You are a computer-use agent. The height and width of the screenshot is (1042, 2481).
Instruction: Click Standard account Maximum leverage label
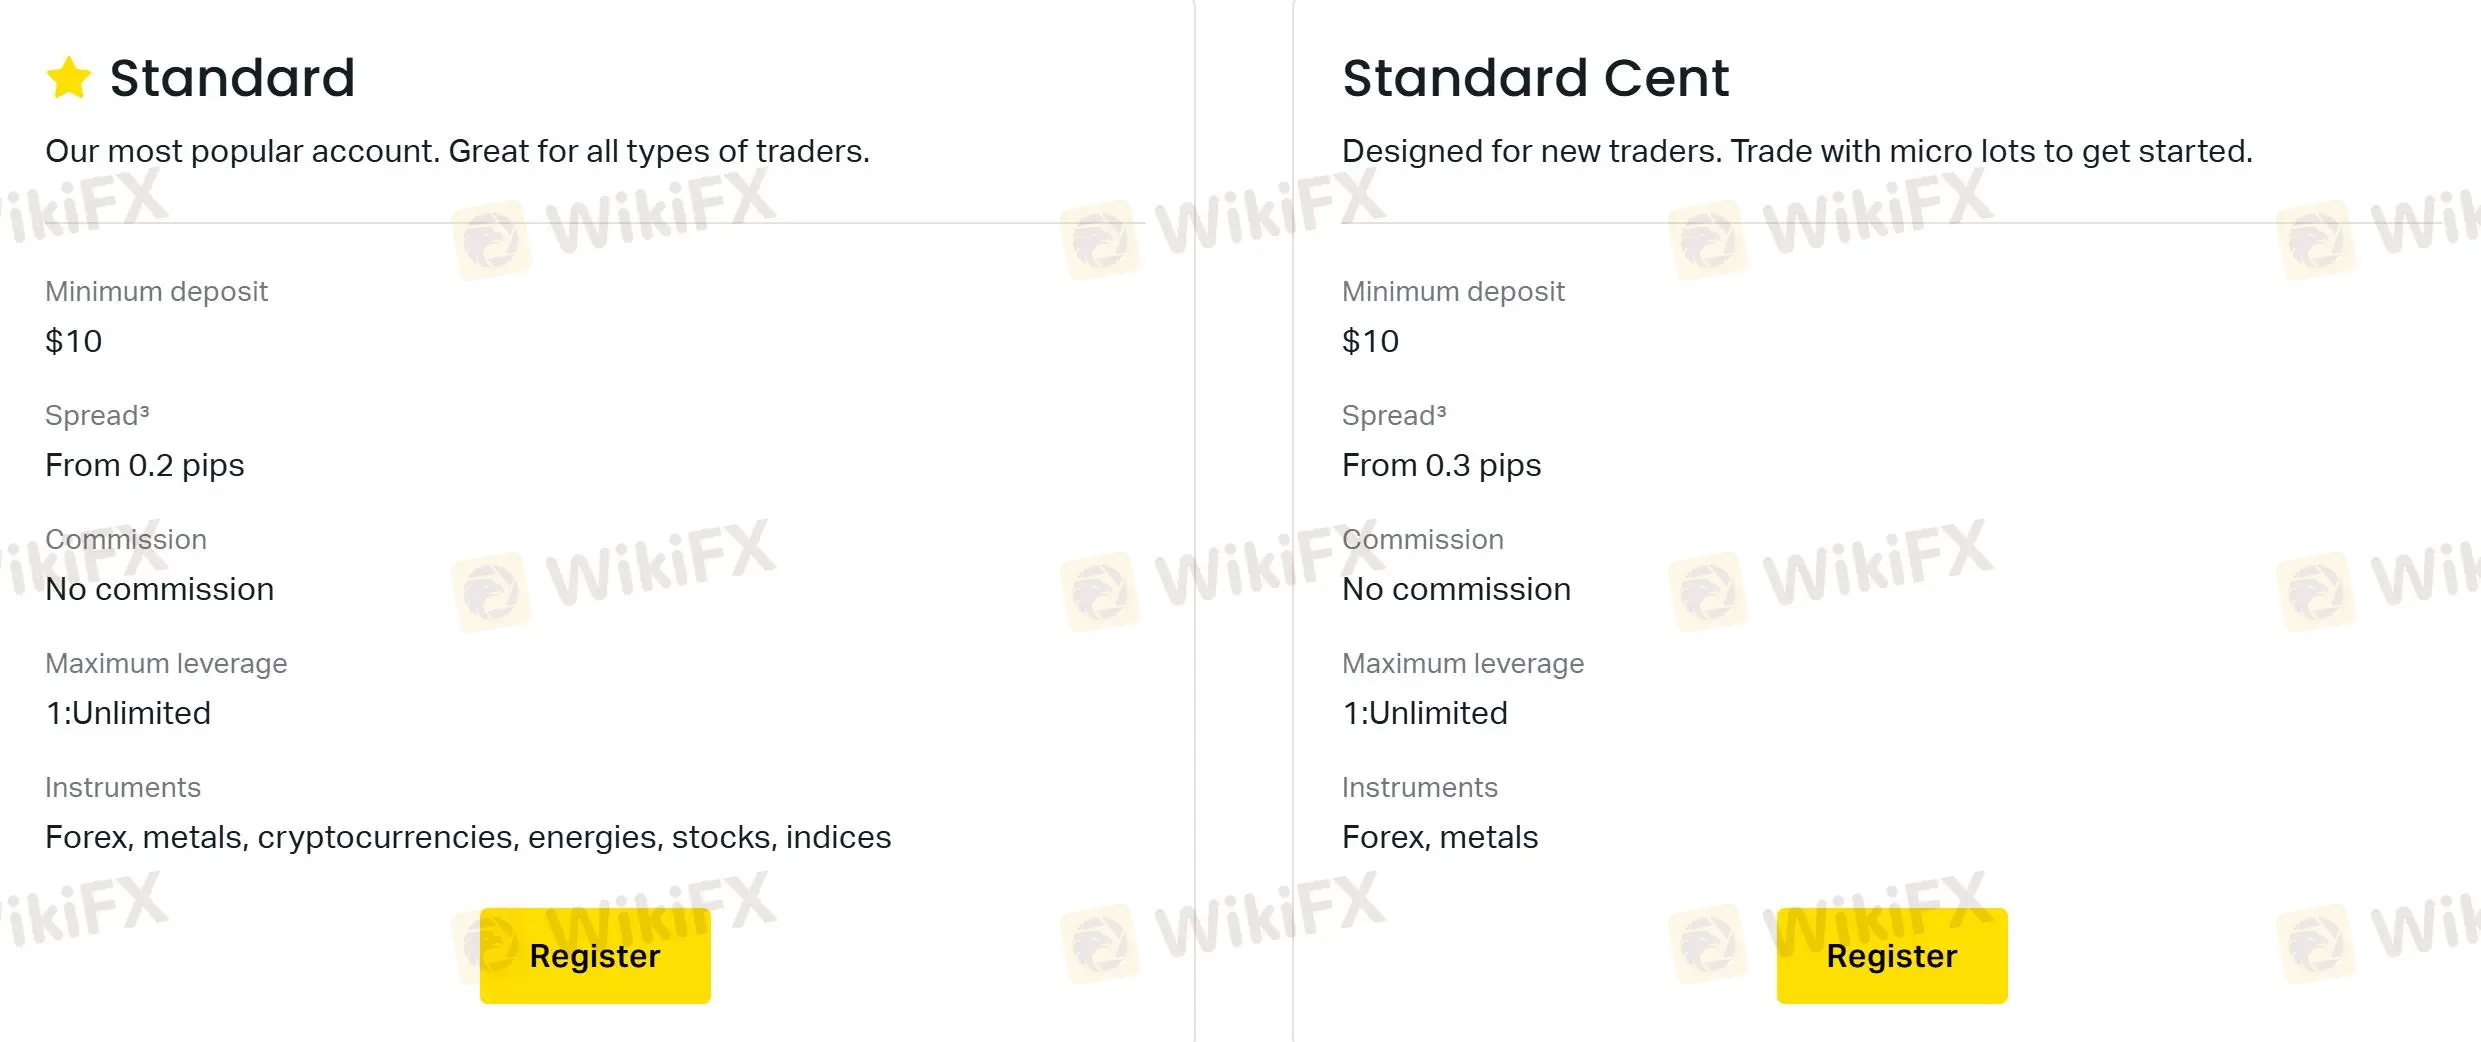166,663
